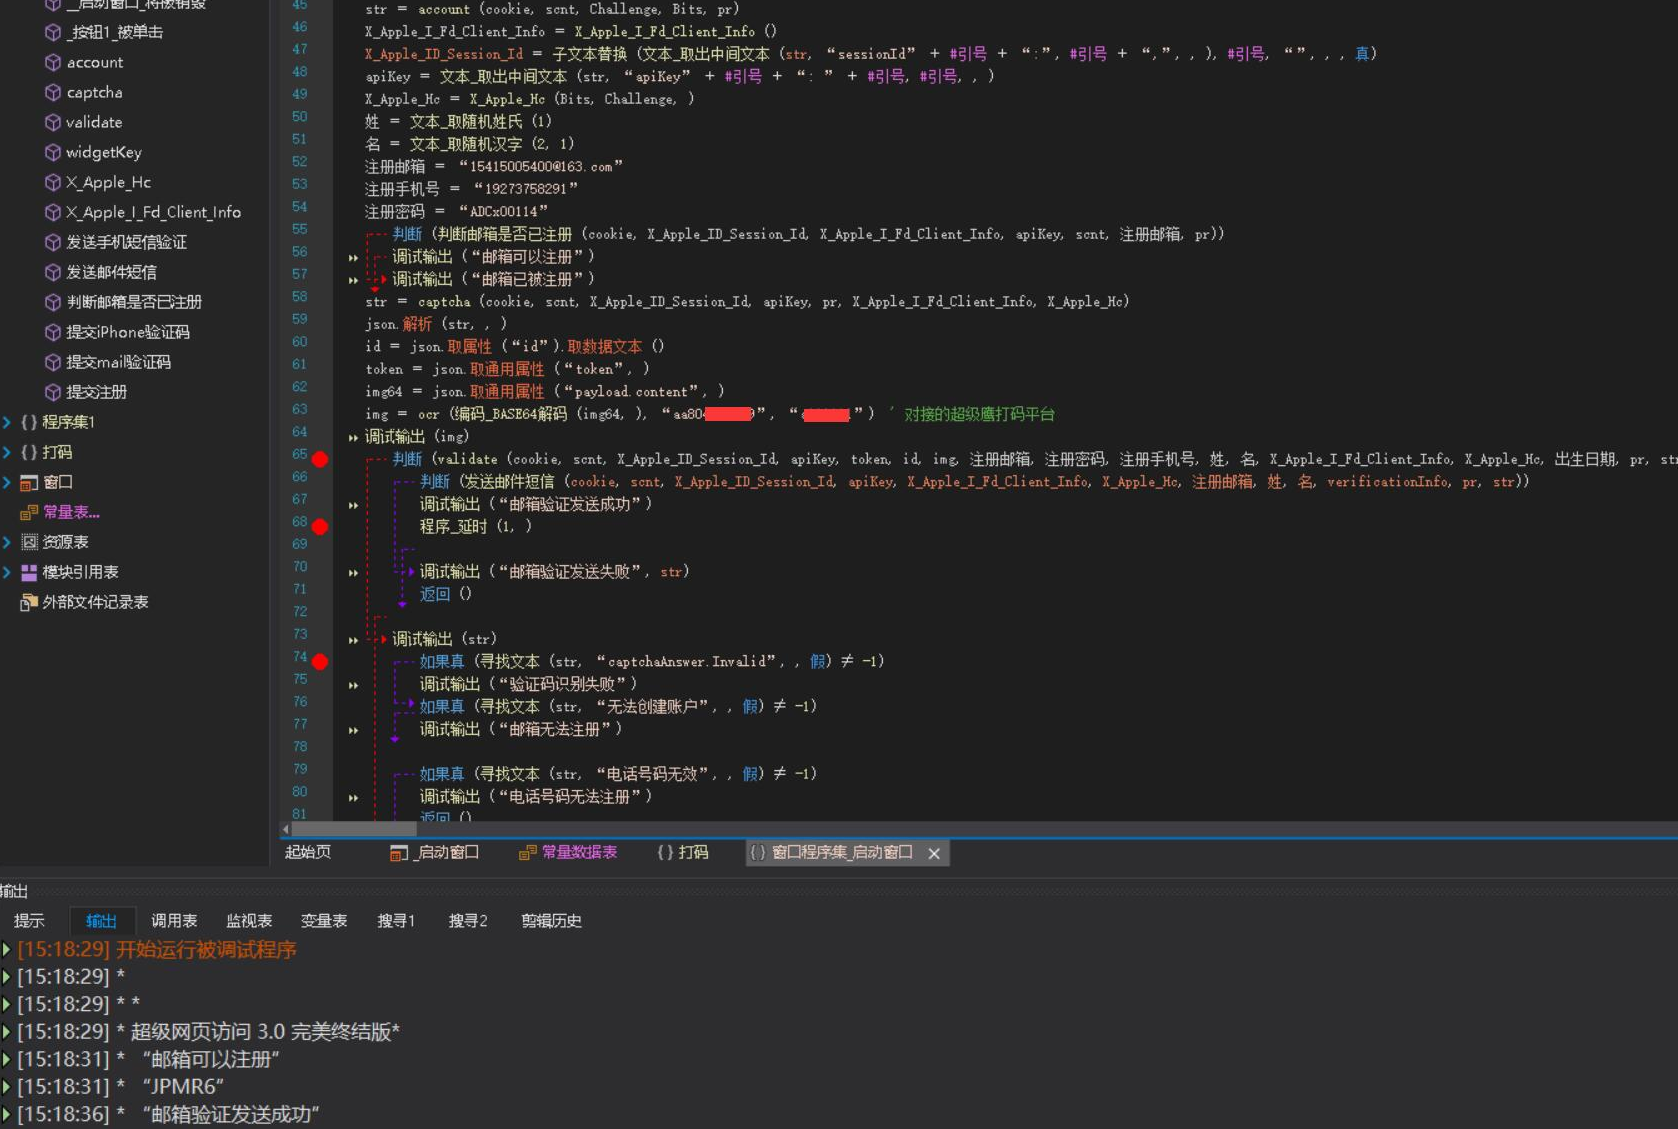The width and height of the screenshot is (1678, 1129).
Task: Click the icon beside X_Apple_Hc
Action: pyautogui.click(x=53, y=182)
